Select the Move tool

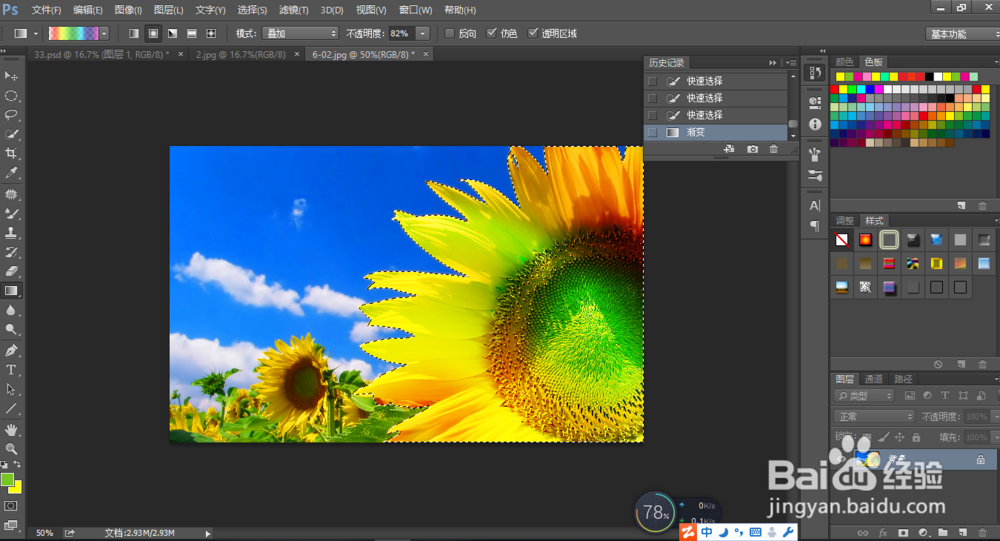[11, 76]
